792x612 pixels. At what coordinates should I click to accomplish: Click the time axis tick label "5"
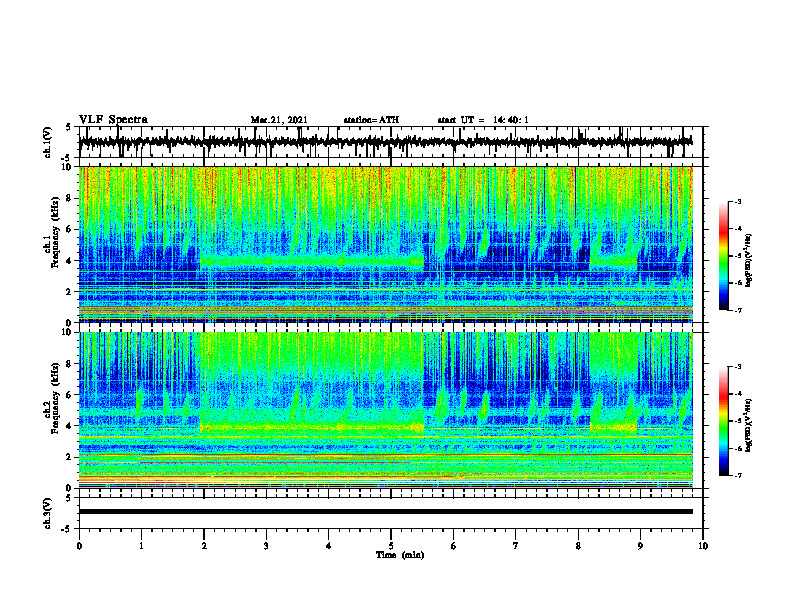[391, 546]
